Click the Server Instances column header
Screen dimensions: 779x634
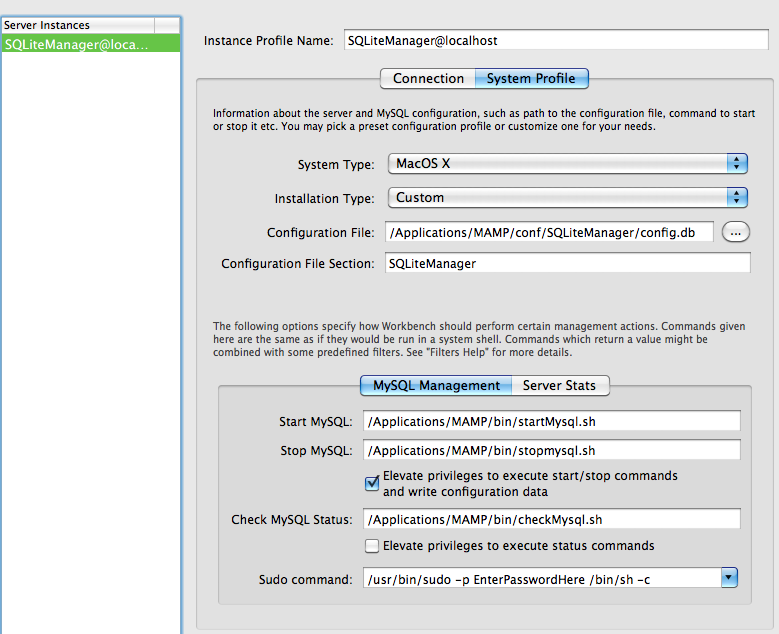click(78, 25)
